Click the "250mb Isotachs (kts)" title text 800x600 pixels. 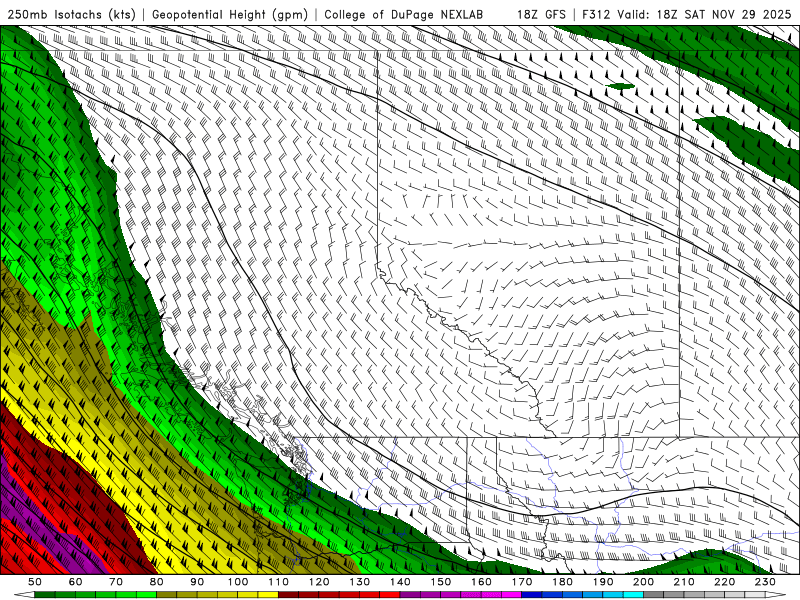click(x=70, y=14)
